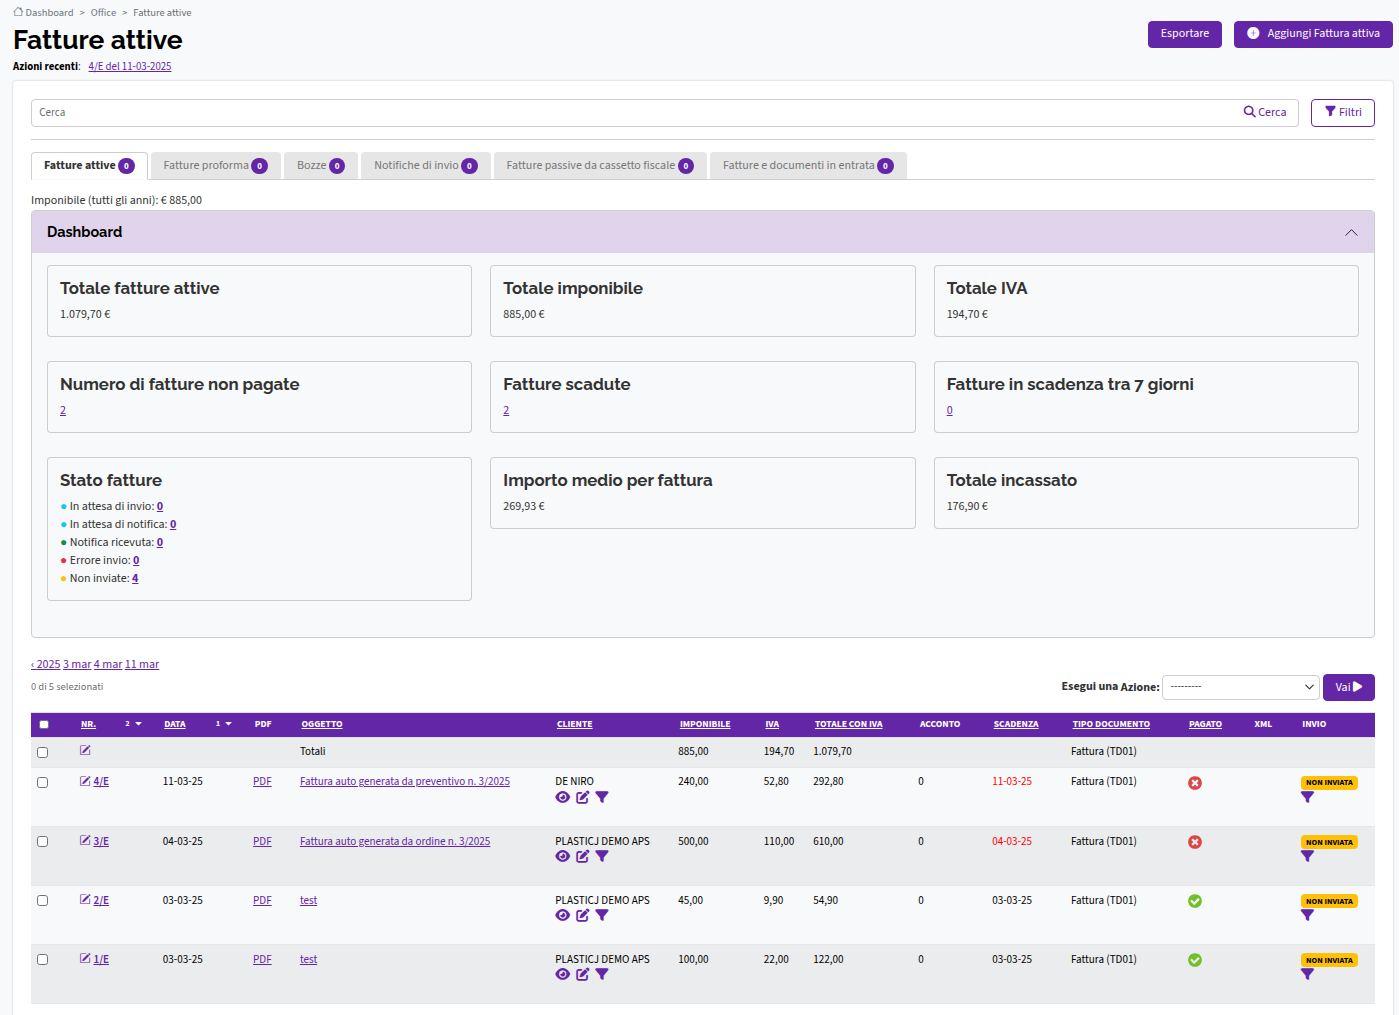
Task: Click the Vai button to run action
Action: pyautogui.click(x=1349, y=687)
